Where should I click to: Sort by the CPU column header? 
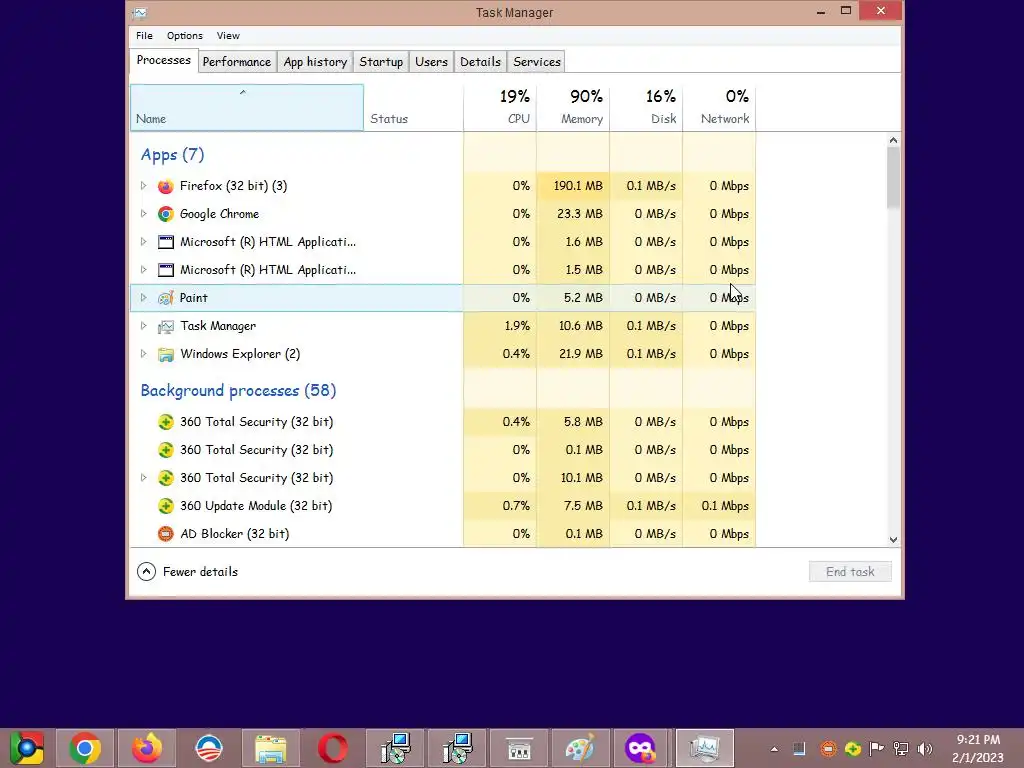[x=500, y=108]
